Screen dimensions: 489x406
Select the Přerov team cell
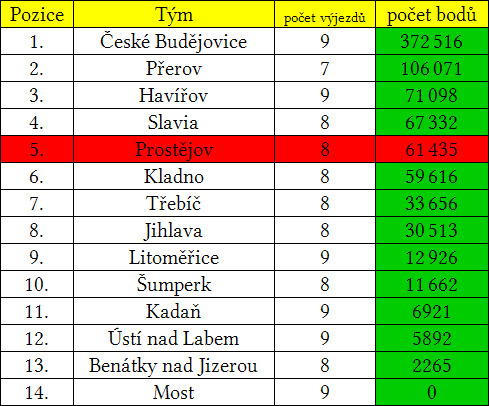[174, 68]
